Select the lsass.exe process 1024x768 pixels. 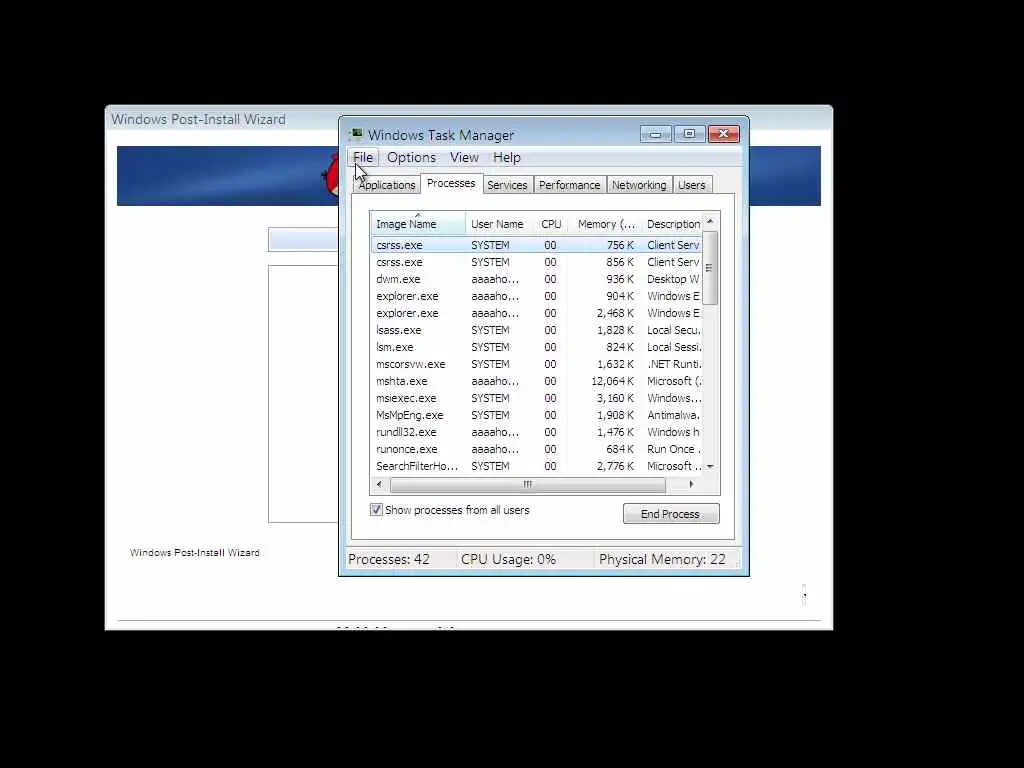pyautogui.click(x=538, y=330)
